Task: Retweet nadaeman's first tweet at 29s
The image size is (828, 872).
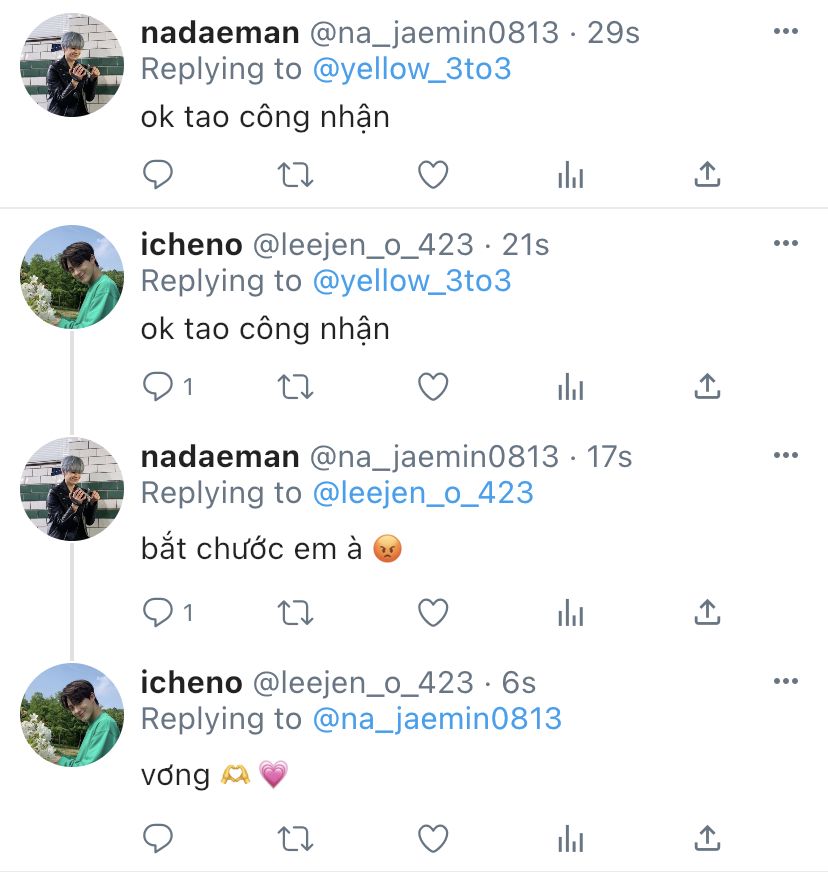Action: point(294,175)
